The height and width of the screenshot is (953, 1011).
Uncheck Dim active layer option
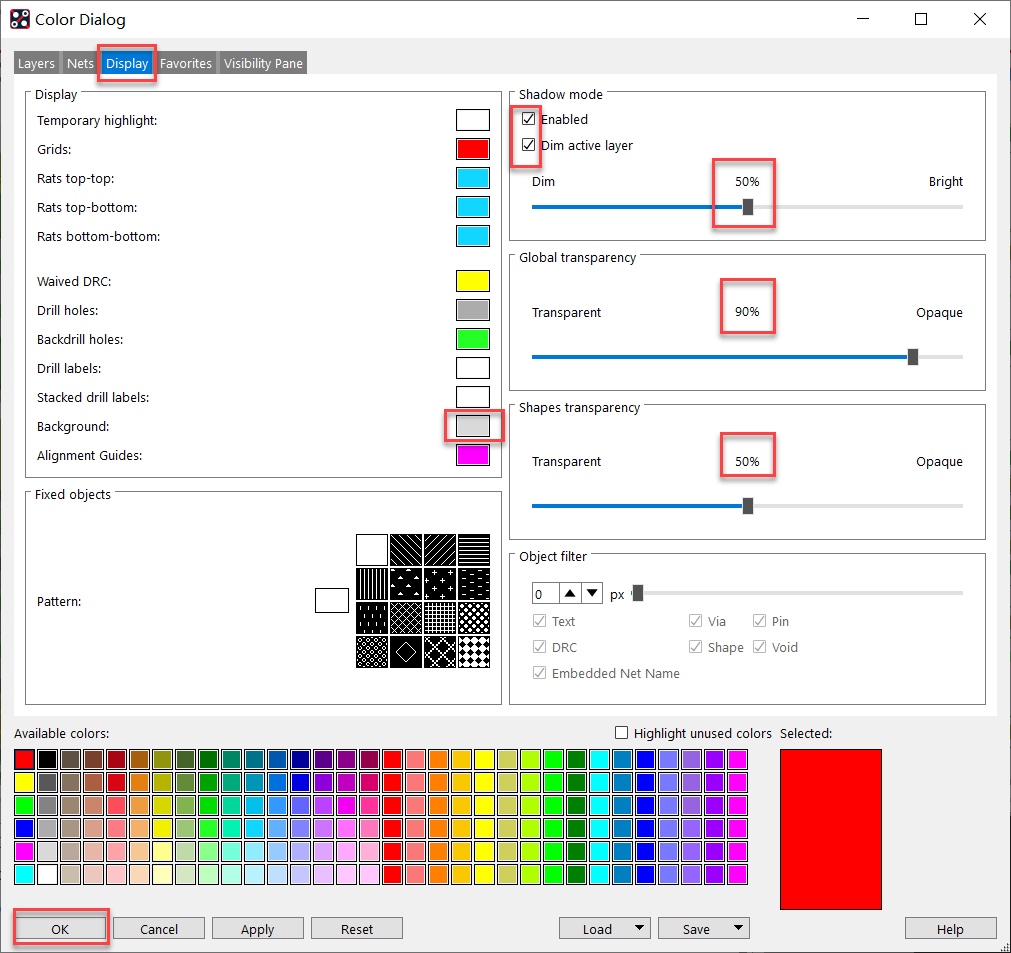(528, 145)
